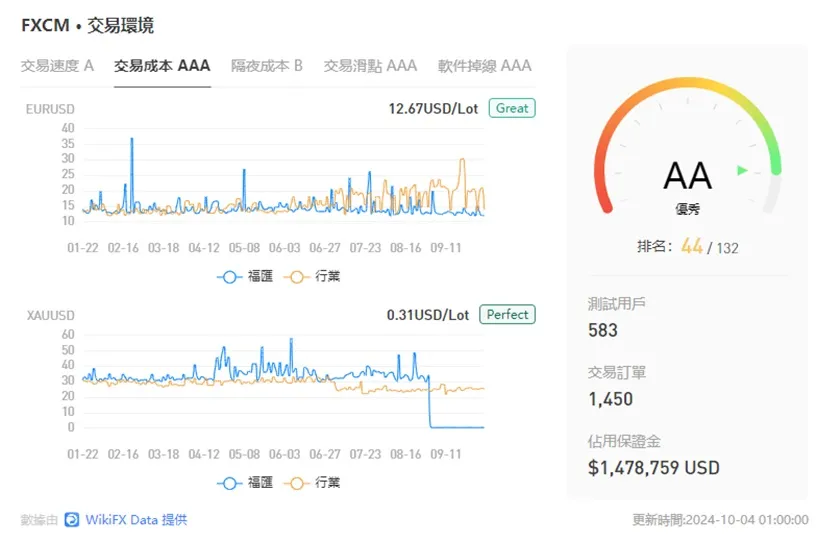Toggle 福匯 series in EURUSD chart legend
817x541 pixels.
[245, 276]
